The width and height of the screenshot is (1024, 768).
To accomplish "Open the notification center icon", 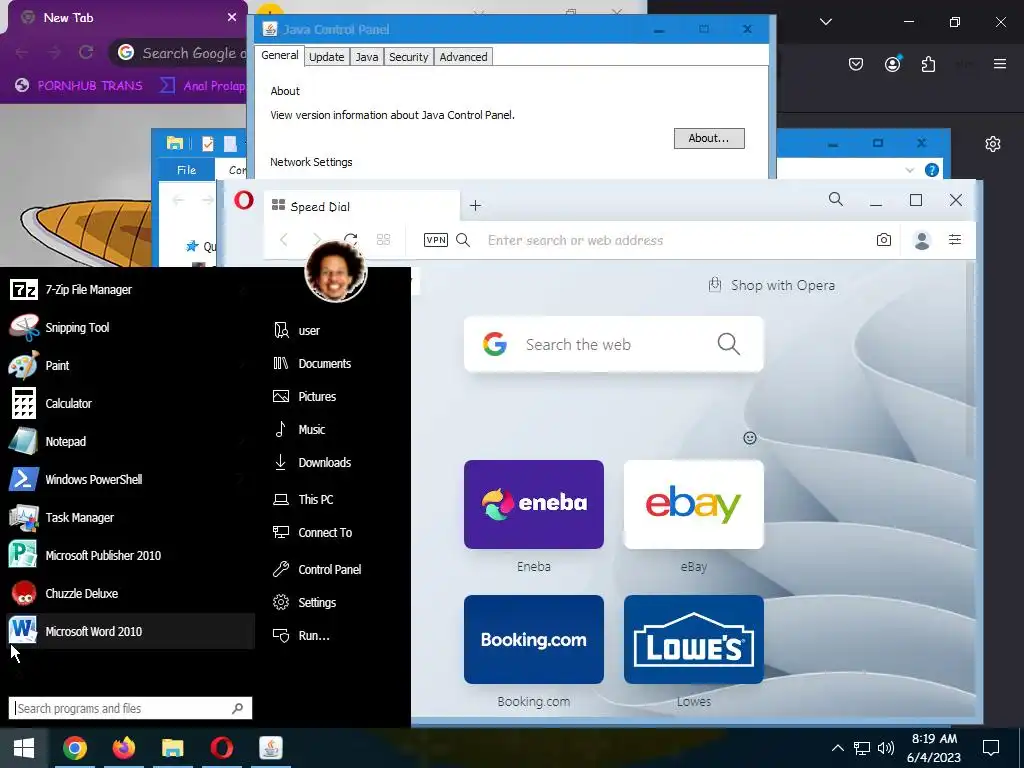I will tap(991, 748).
